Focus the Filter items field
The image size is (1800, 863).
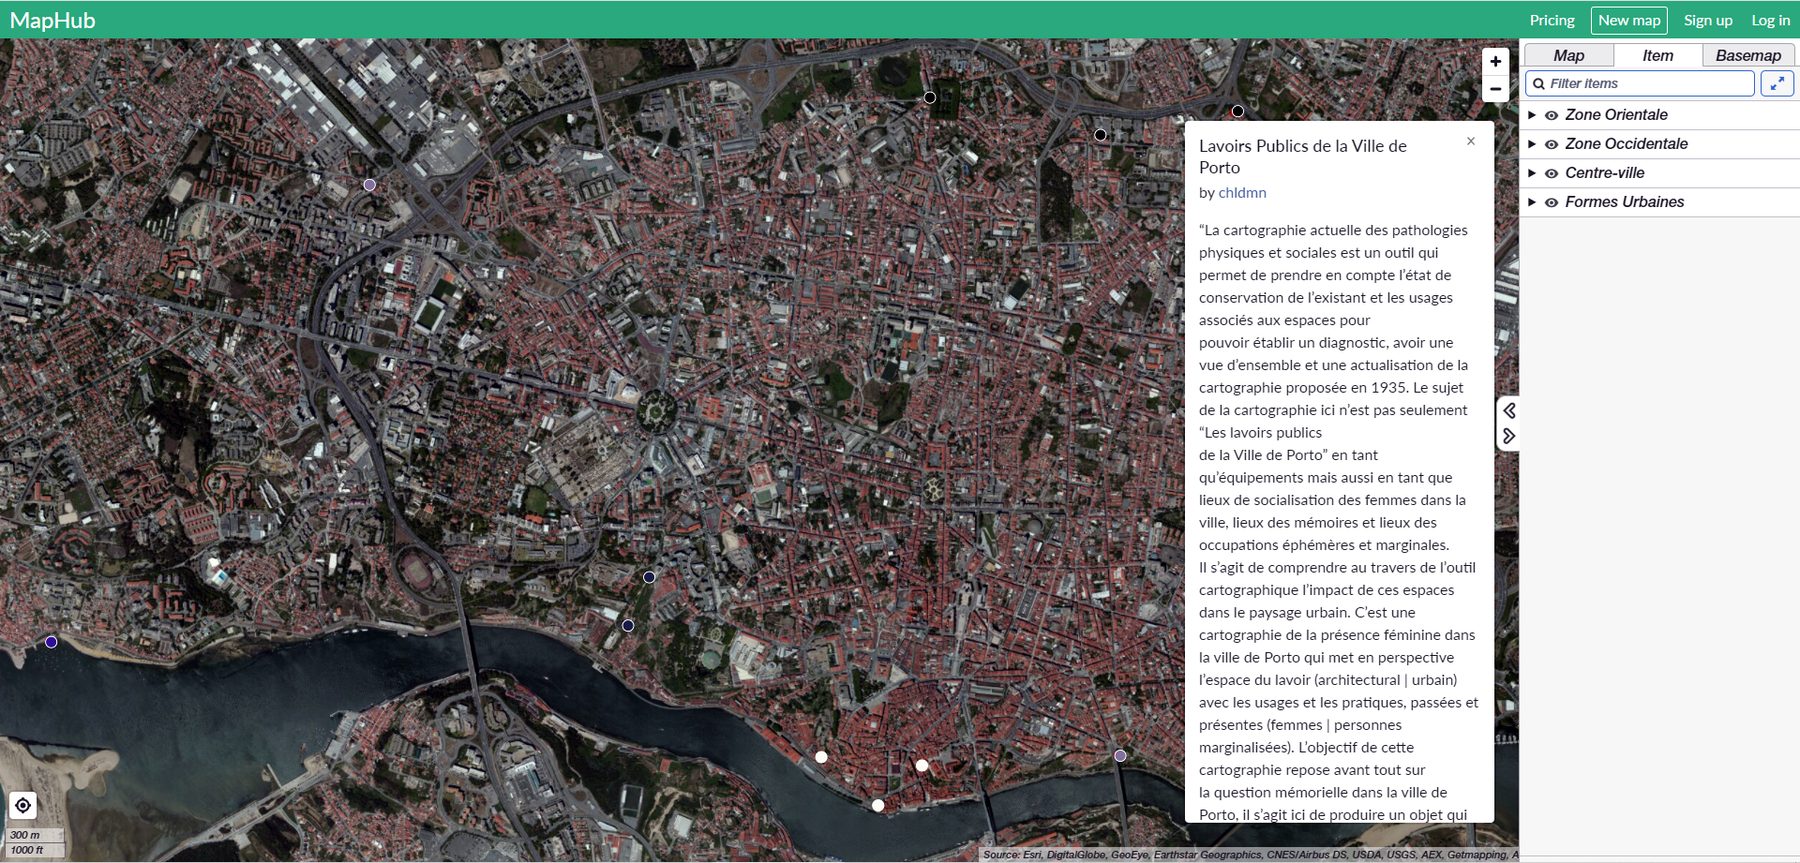[1640, 84]
